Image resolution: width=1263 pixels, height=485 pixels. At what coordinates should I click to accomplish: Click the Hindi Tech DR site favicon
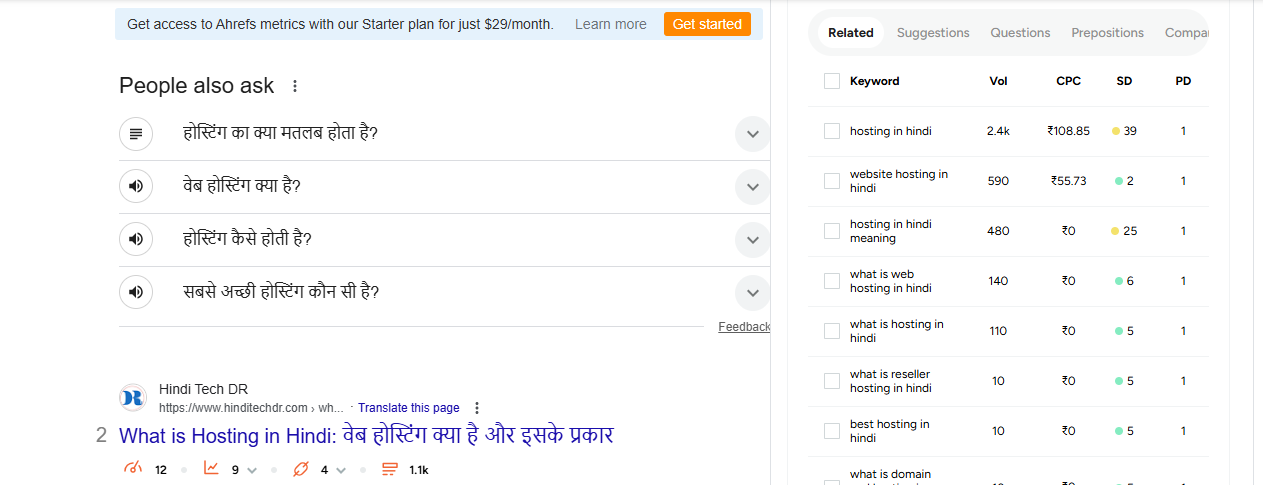click(x=133, y=398)
